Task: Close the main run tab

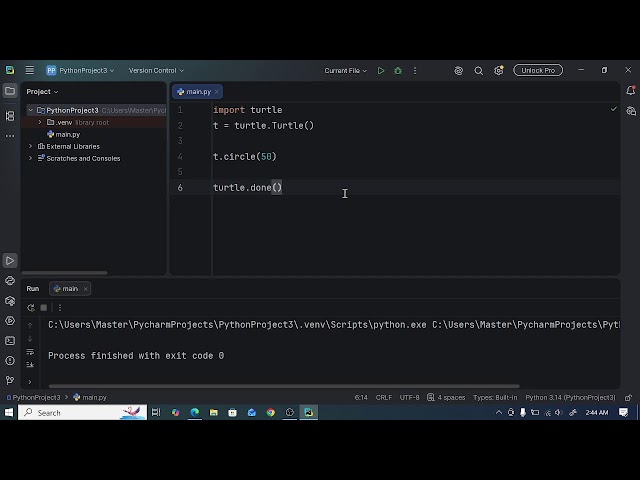Action: click(x=85, y=289)
